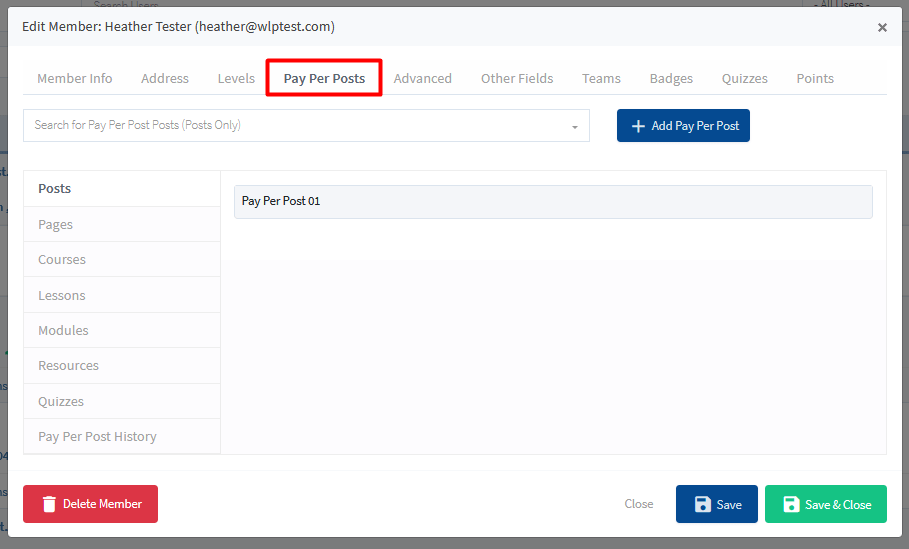
Task: Choose Lessons in the sidebar list
Action: pos(122,295)
